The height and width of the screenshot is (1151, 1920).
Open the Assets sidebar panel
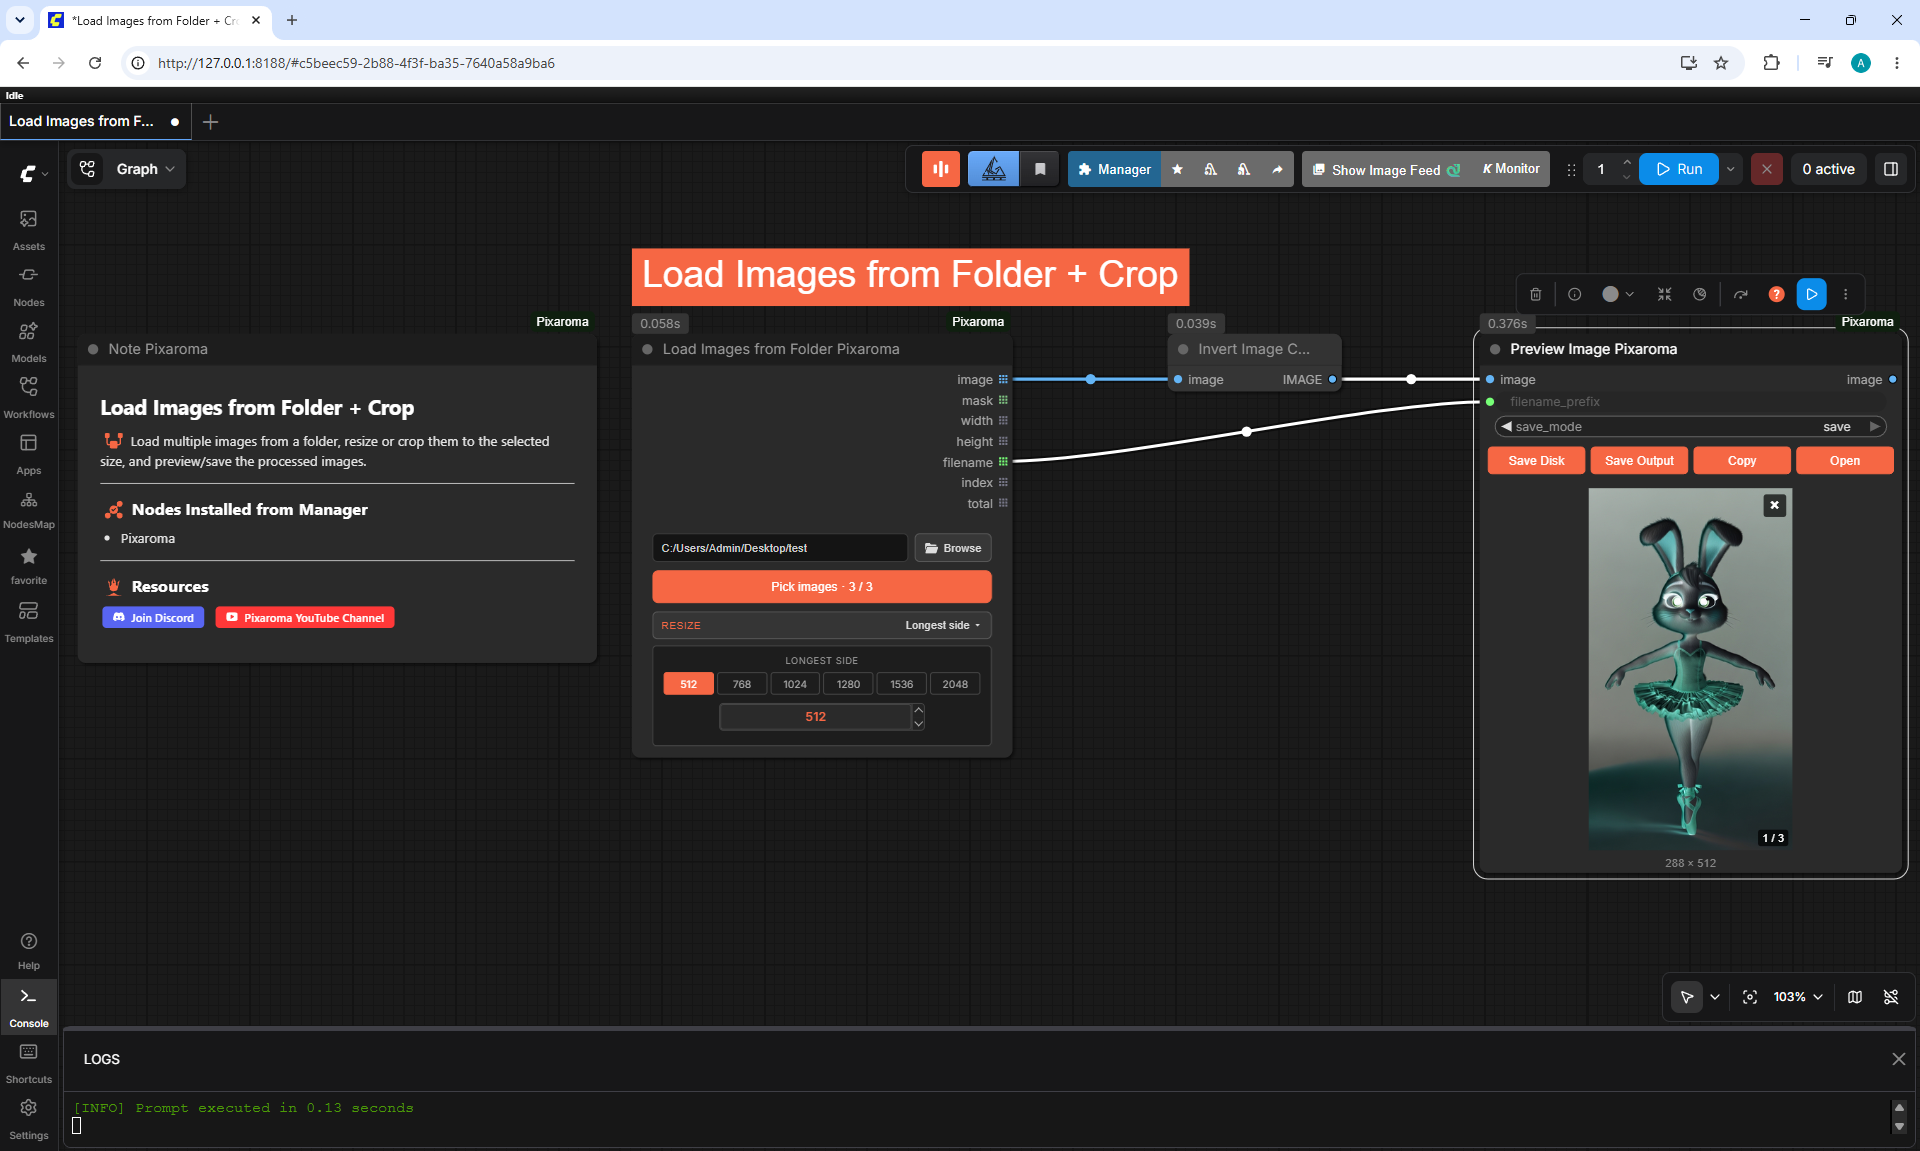29,230
